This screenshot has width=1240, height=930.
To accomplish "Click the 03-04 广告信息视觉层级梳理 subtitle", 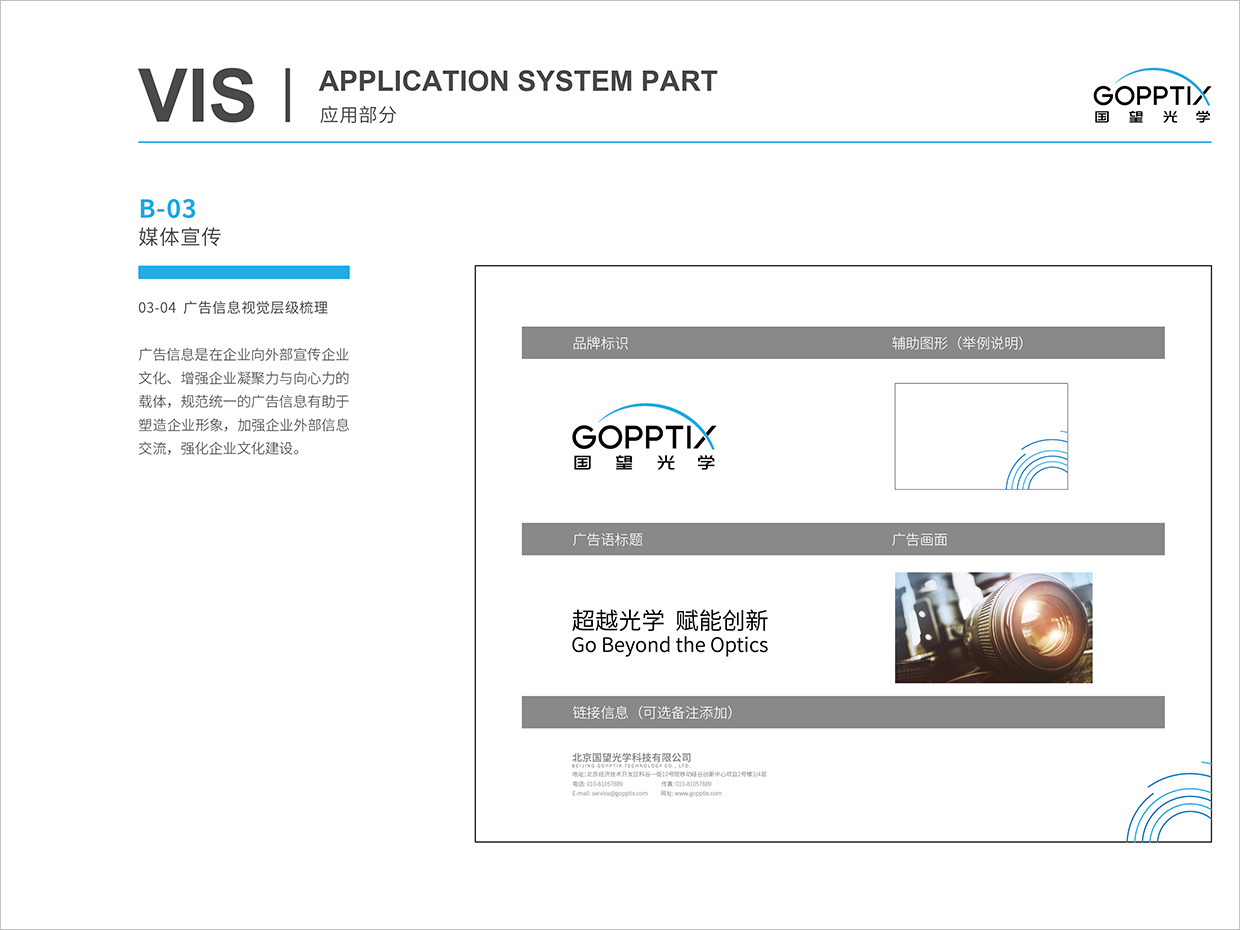I will pyautogui.click(x=233, y=308).
